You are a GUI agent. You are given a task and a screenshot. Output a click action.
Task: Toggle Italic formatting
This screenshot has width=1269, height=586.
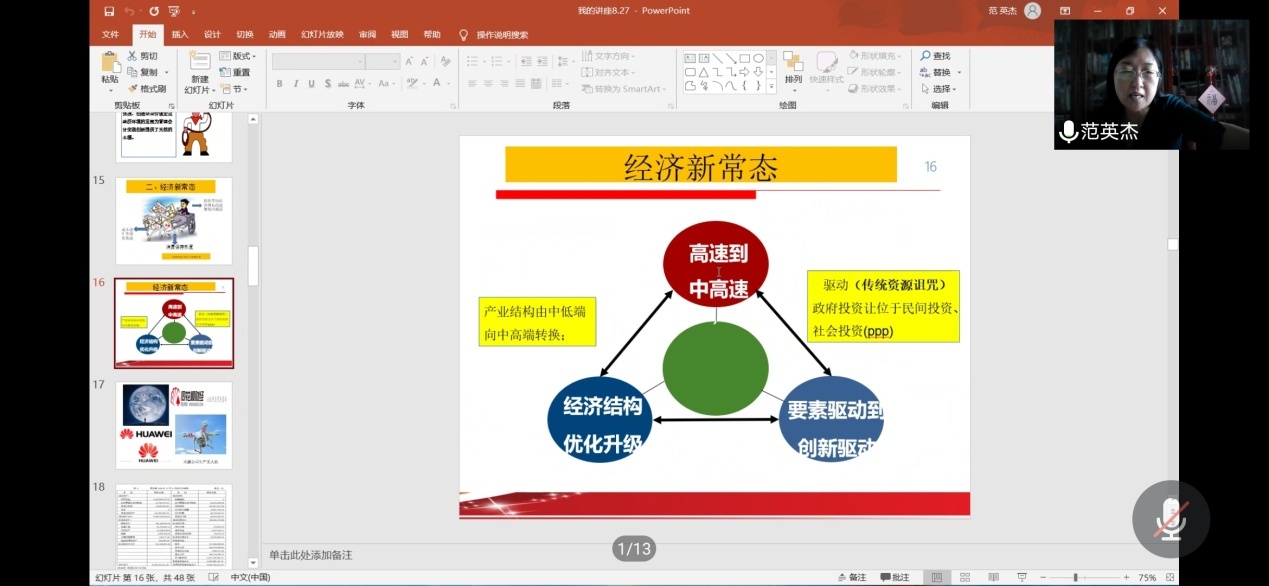(297, 83)
